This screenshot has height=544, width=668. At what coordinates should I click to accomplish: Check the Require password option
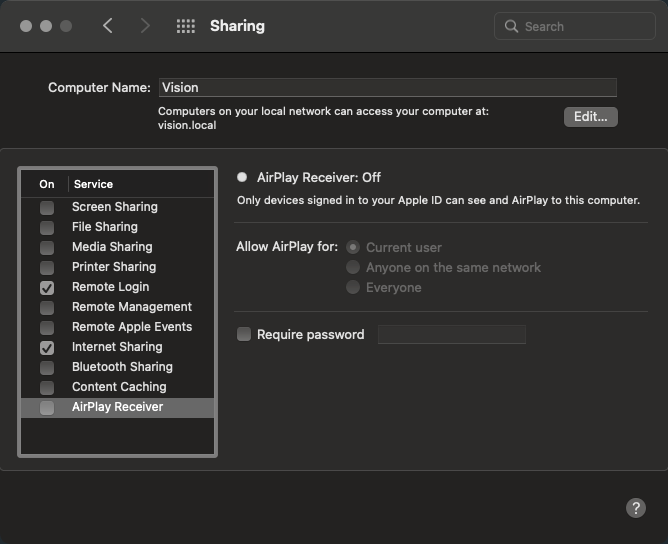[x=244, y=335]
